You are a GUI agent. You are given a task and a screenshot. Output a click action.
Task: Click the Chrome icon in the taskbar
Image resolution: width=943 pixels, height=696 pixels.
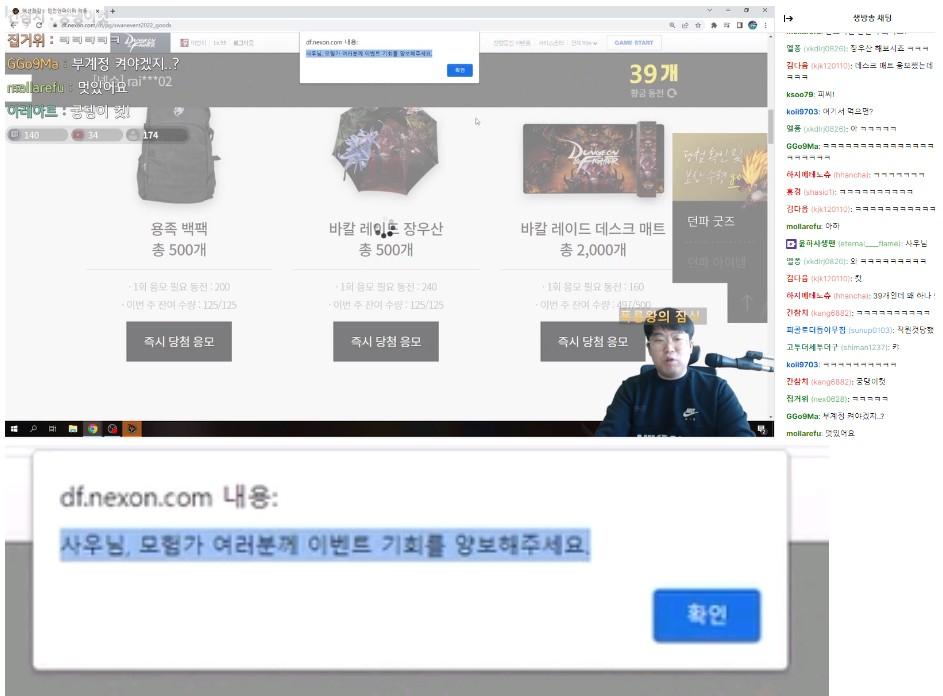coord(92,429)
